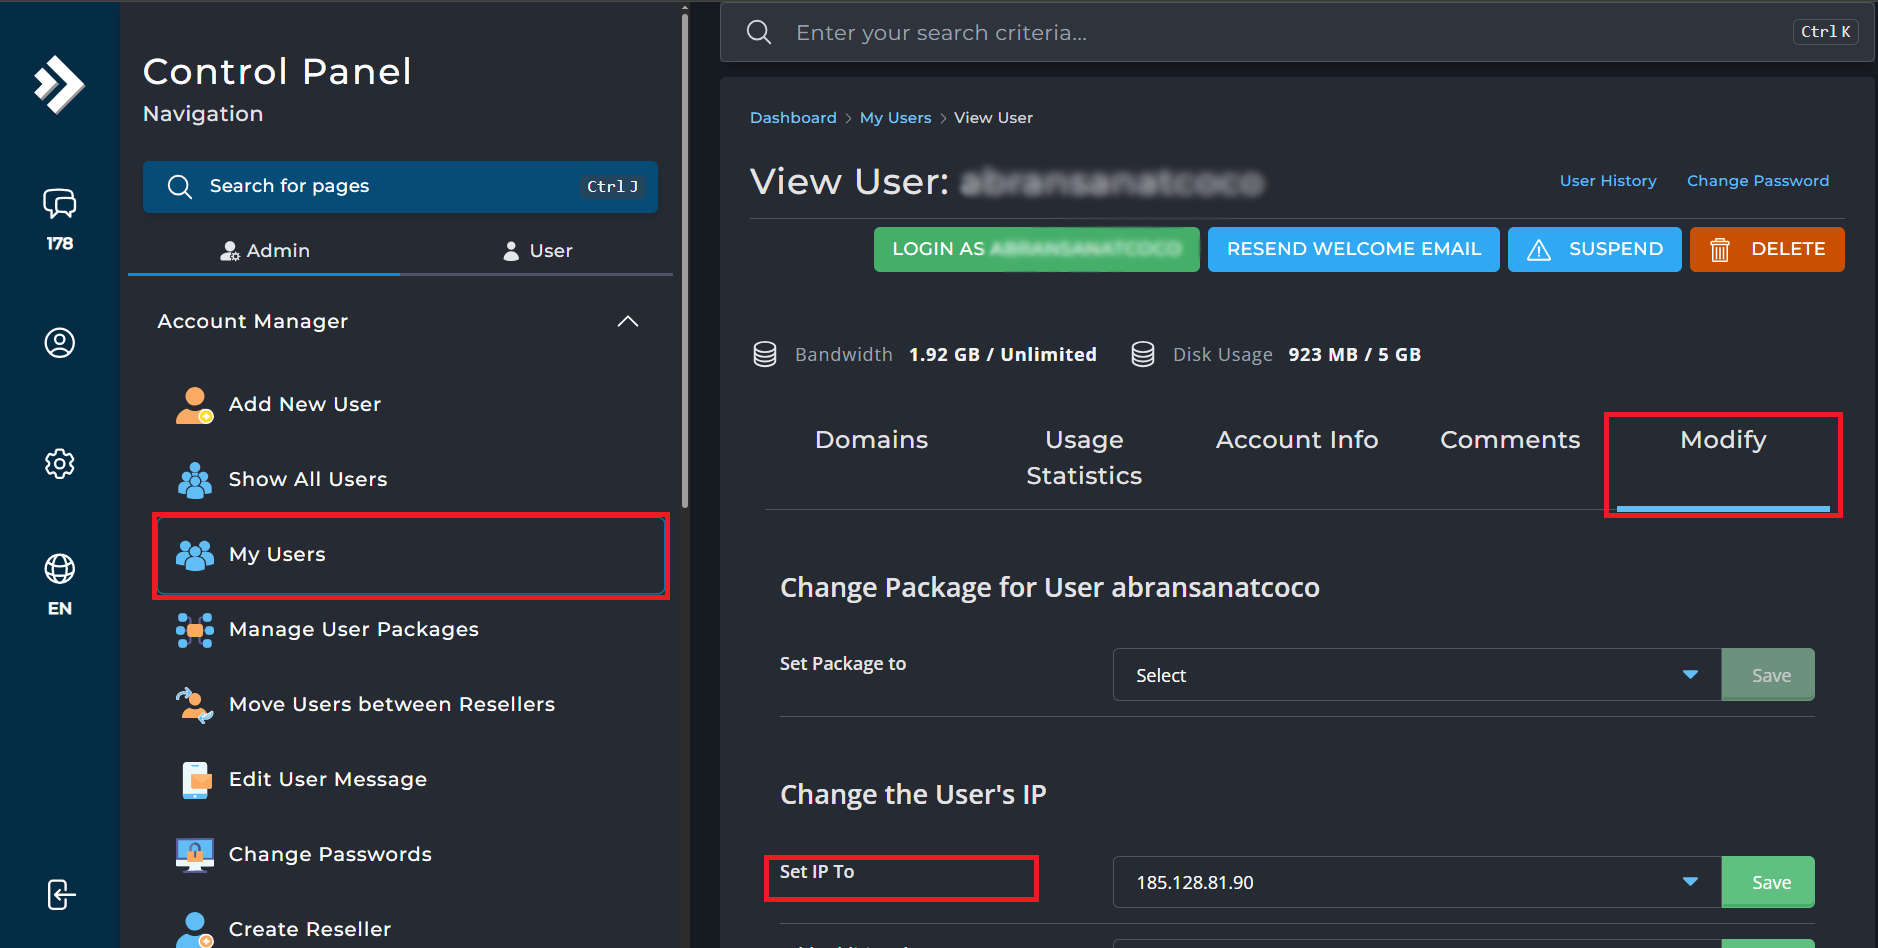The image size is (1878, 948).
Task: Click Save next to Set Package to
Action: (1769, 675)
